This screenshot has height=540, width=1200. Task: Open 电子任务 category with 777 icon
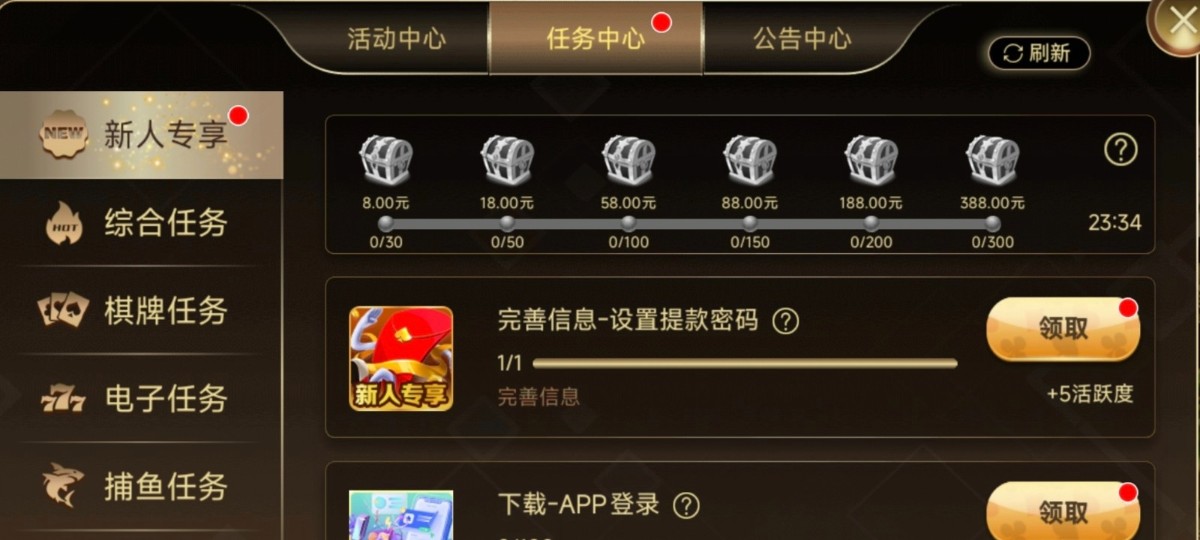[141, 399]
